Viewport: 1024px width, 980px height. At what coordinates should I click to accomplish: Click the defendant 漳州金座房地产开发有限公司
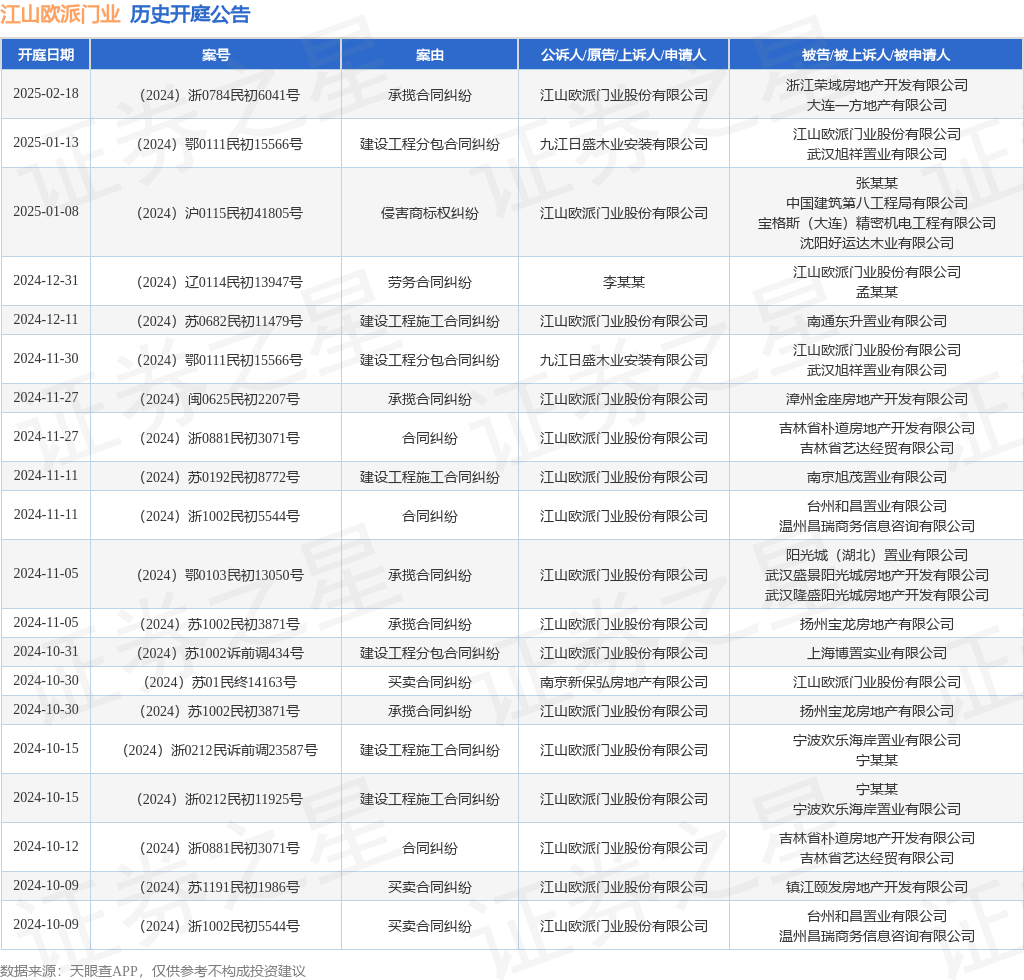point(876,399)
